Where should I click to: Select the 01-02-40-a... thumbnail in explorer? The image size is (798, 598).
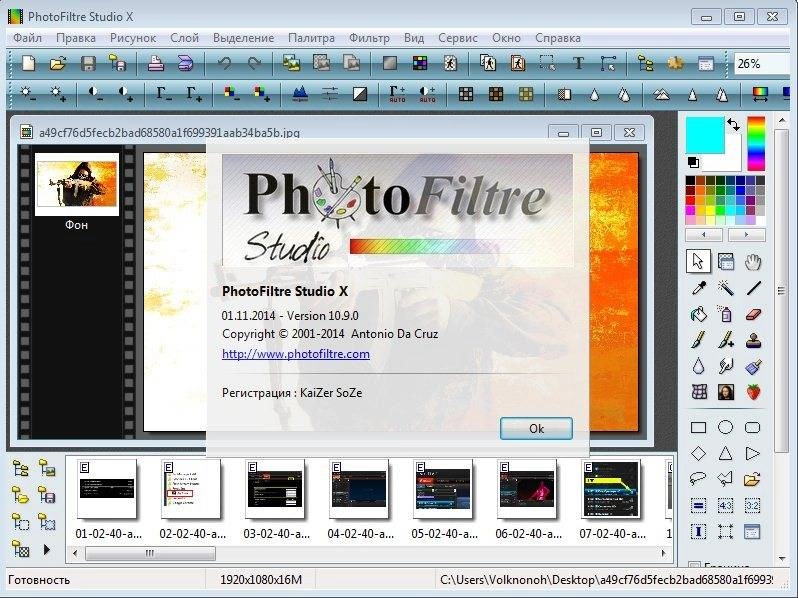pyautogui.click(x=107, y=489)
